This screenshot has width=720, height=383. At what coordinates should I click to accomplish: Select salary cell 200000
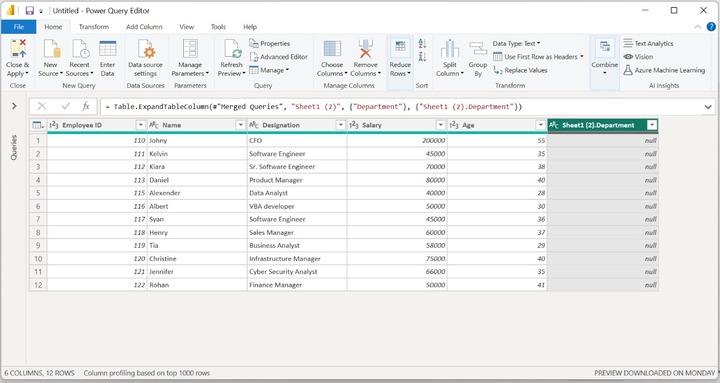point(397,141)
